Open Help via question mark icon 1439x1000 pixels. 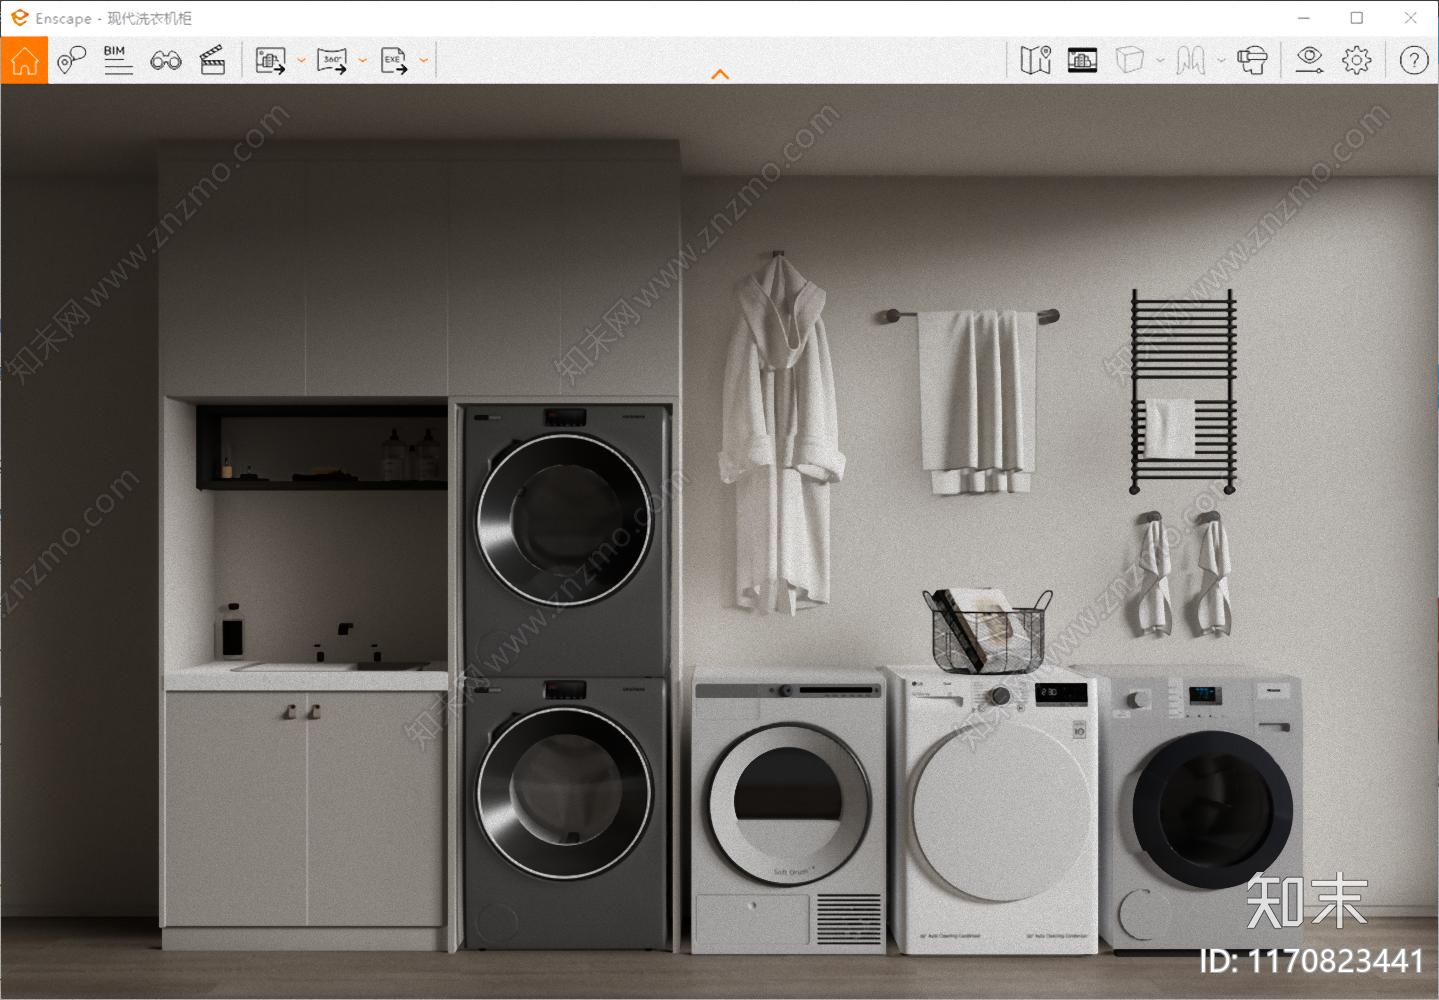pos(1414,60)
